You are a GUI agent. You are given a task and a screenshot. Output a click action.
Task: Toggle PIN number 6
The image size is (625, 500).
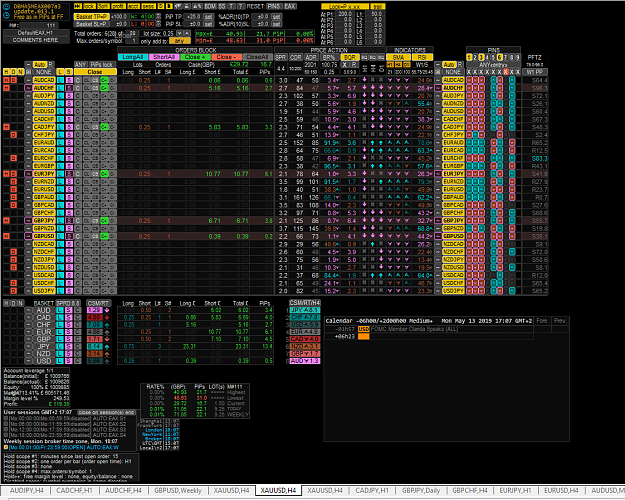click(x=499, y=57)
